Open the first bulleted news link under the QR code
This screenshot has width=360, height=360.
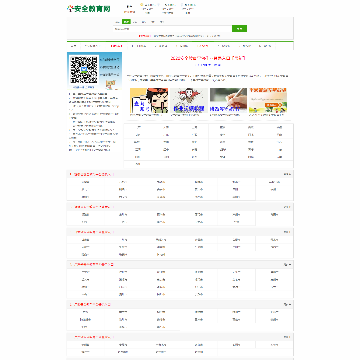(x=89, y=94)
